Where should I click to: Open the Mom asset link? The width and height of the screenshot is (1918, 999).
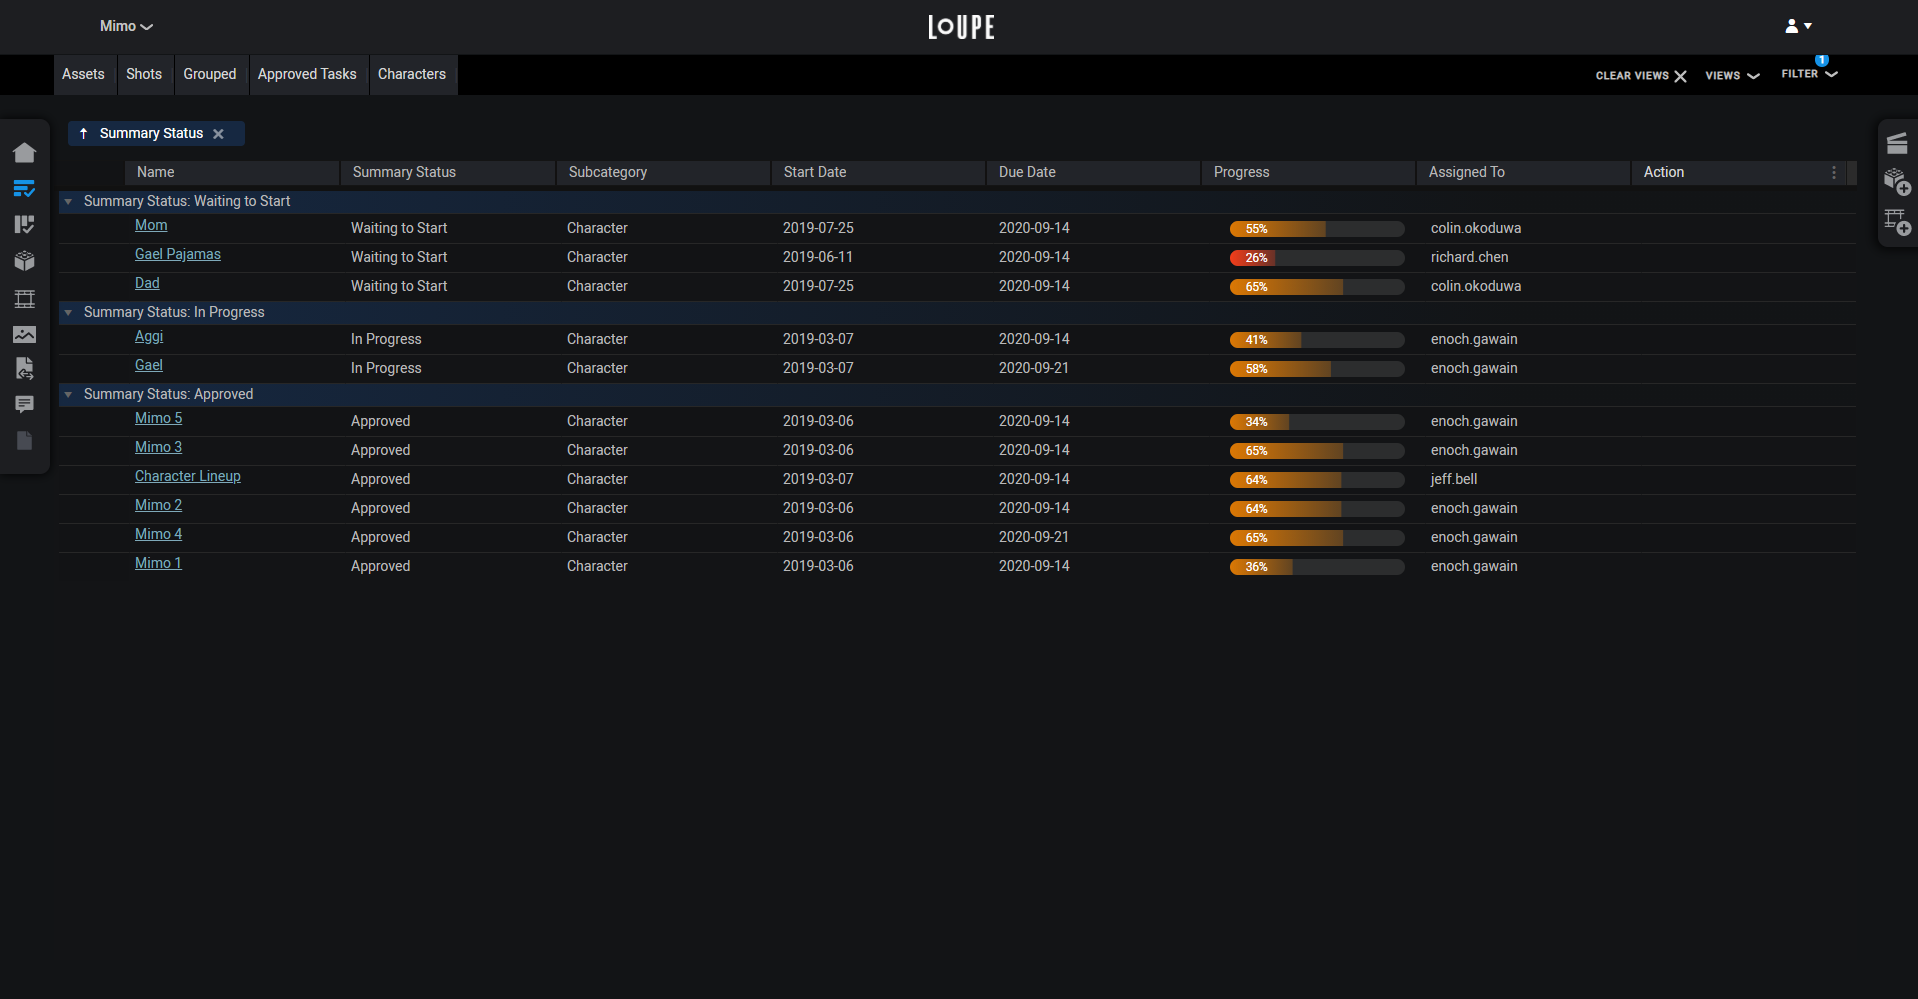(x=151, y=226)
